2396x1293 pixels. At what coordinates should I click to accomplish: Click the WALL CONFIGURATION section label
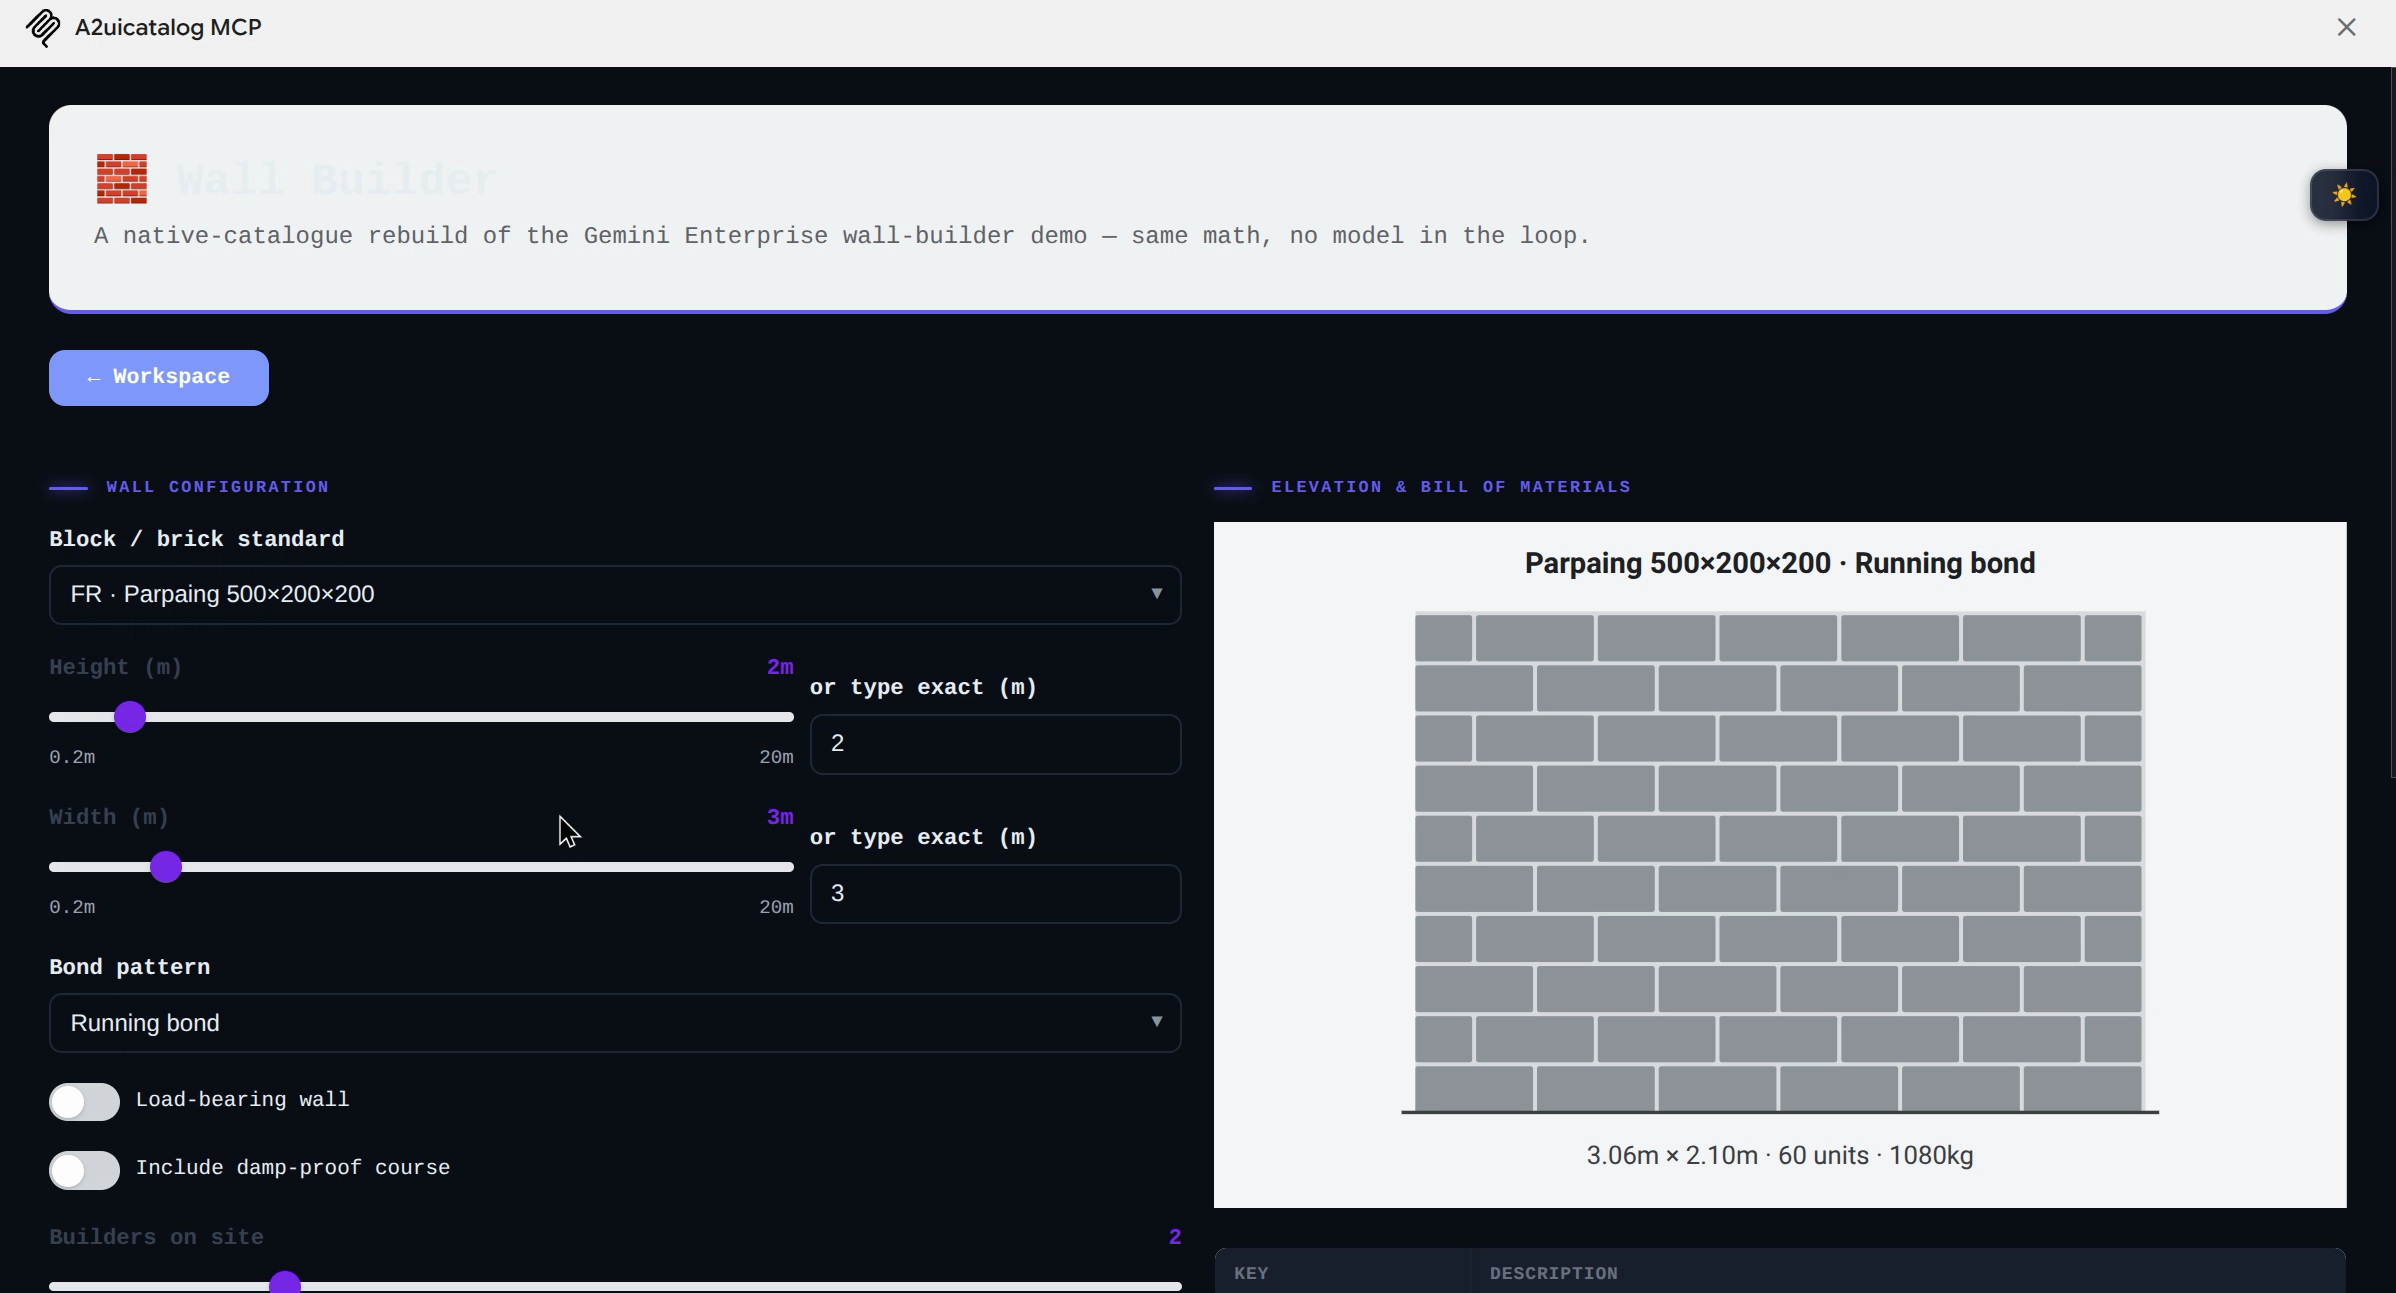coord(218,487)
